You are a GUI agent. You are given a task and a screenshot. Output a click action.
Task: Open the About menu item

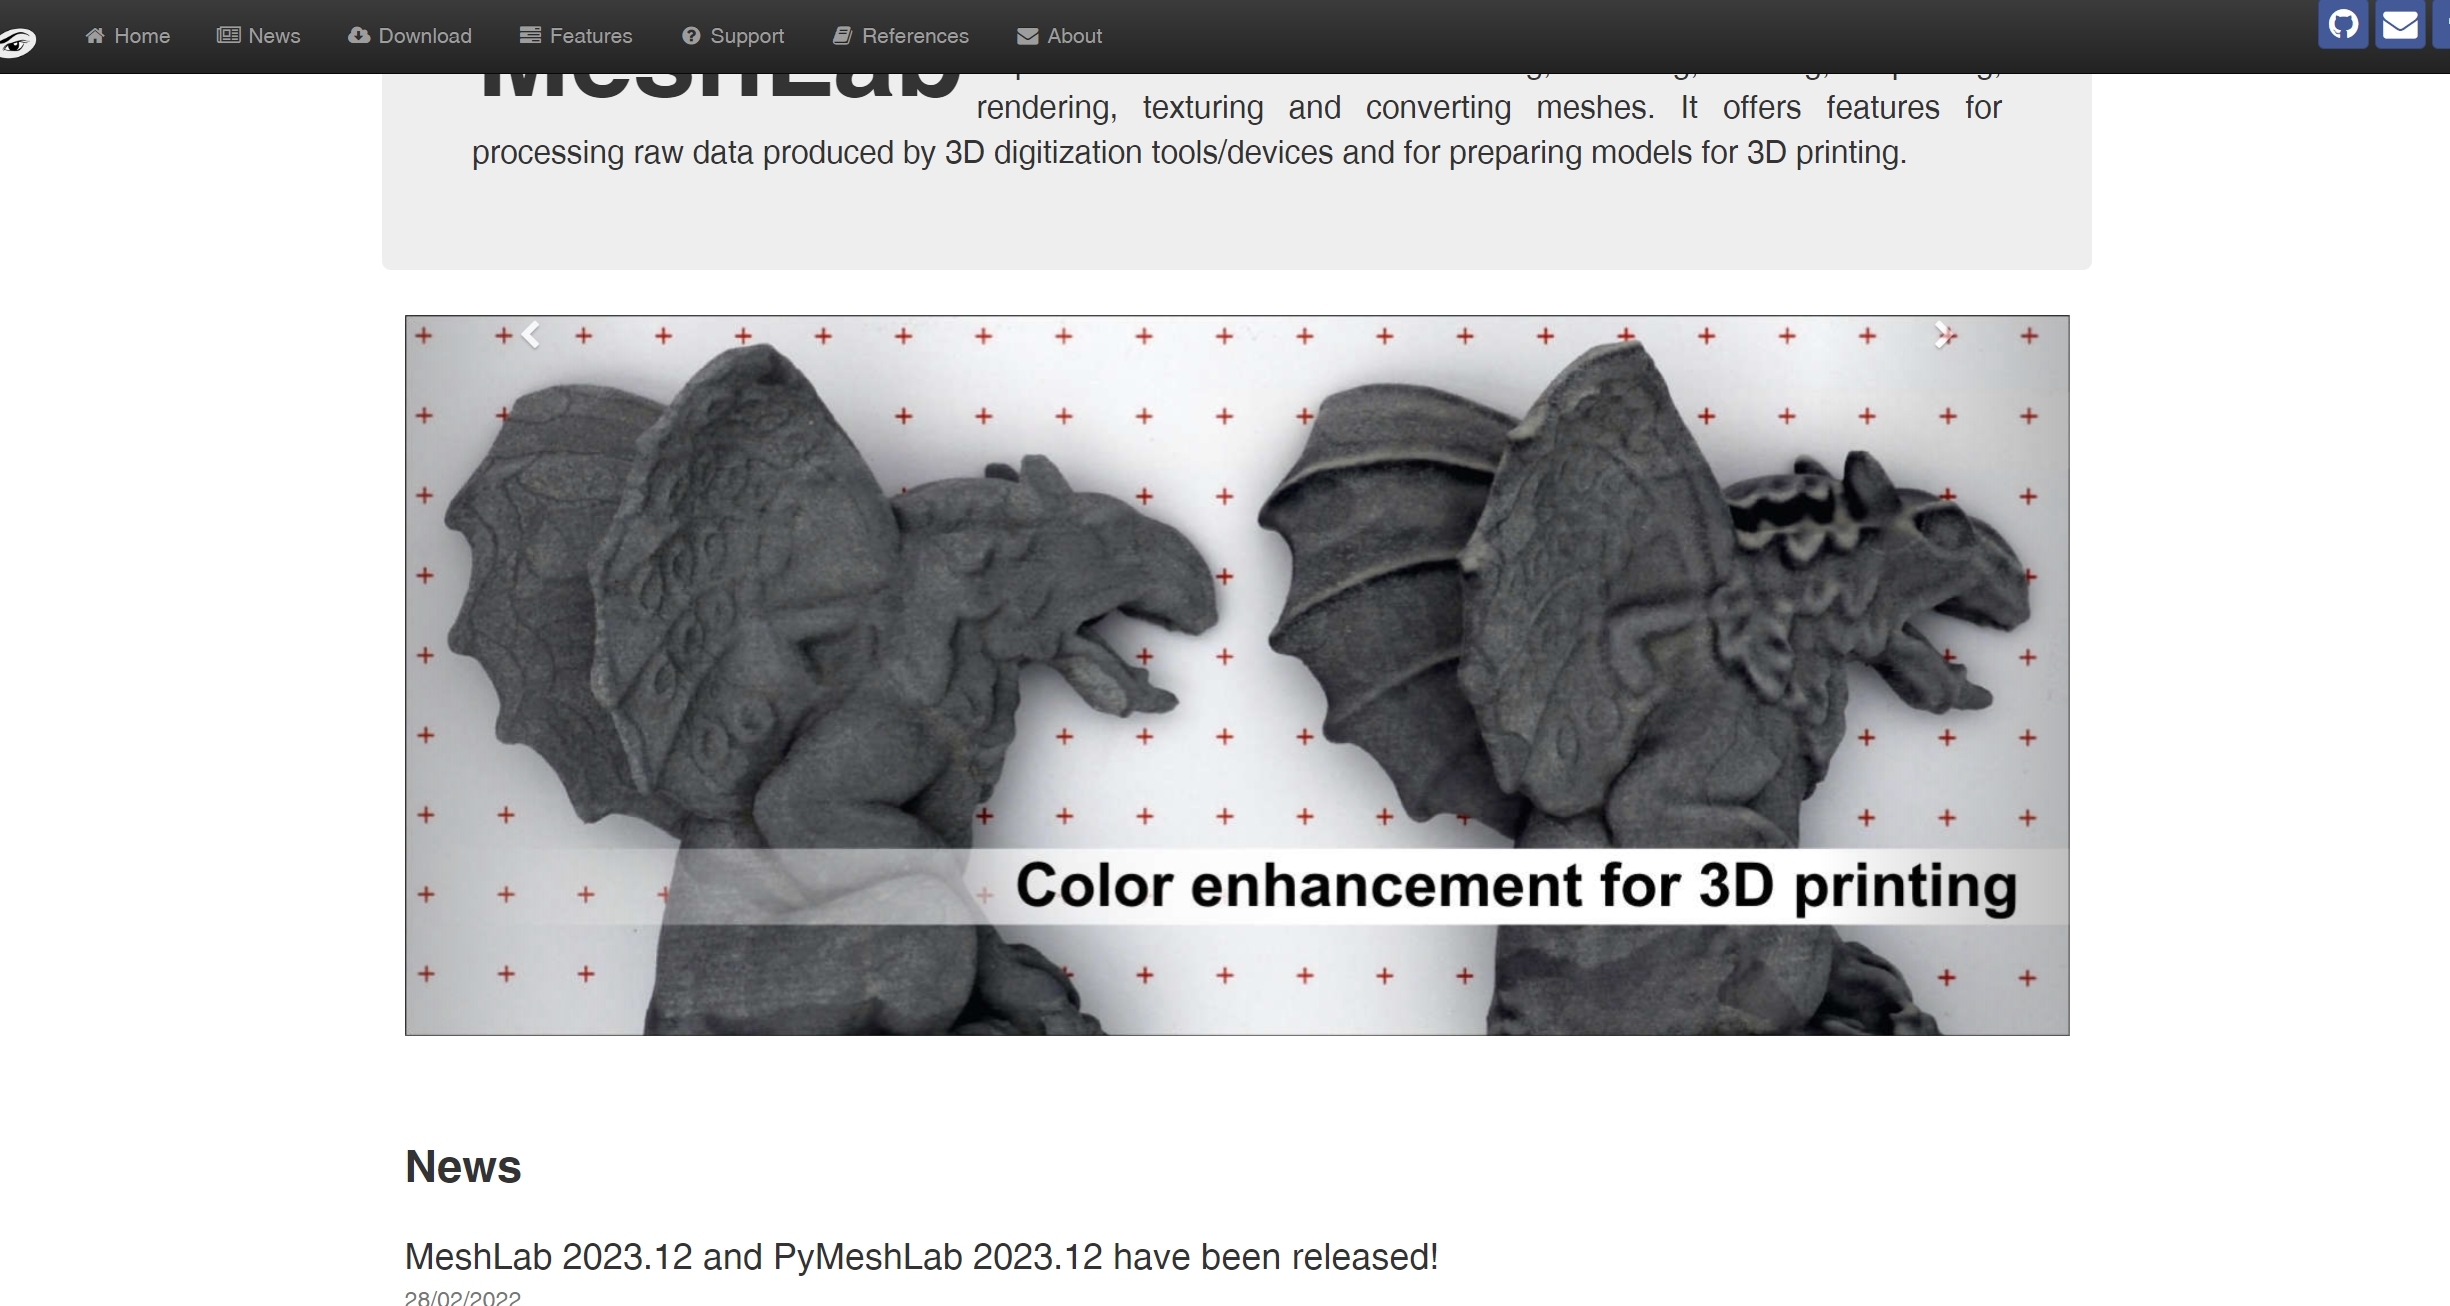point(1059,36)
